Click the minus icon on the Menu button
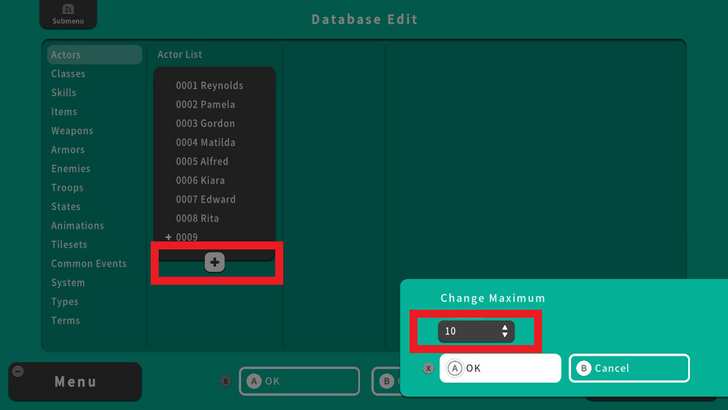Viewport: 728px width, 410px height. point(18,371)
